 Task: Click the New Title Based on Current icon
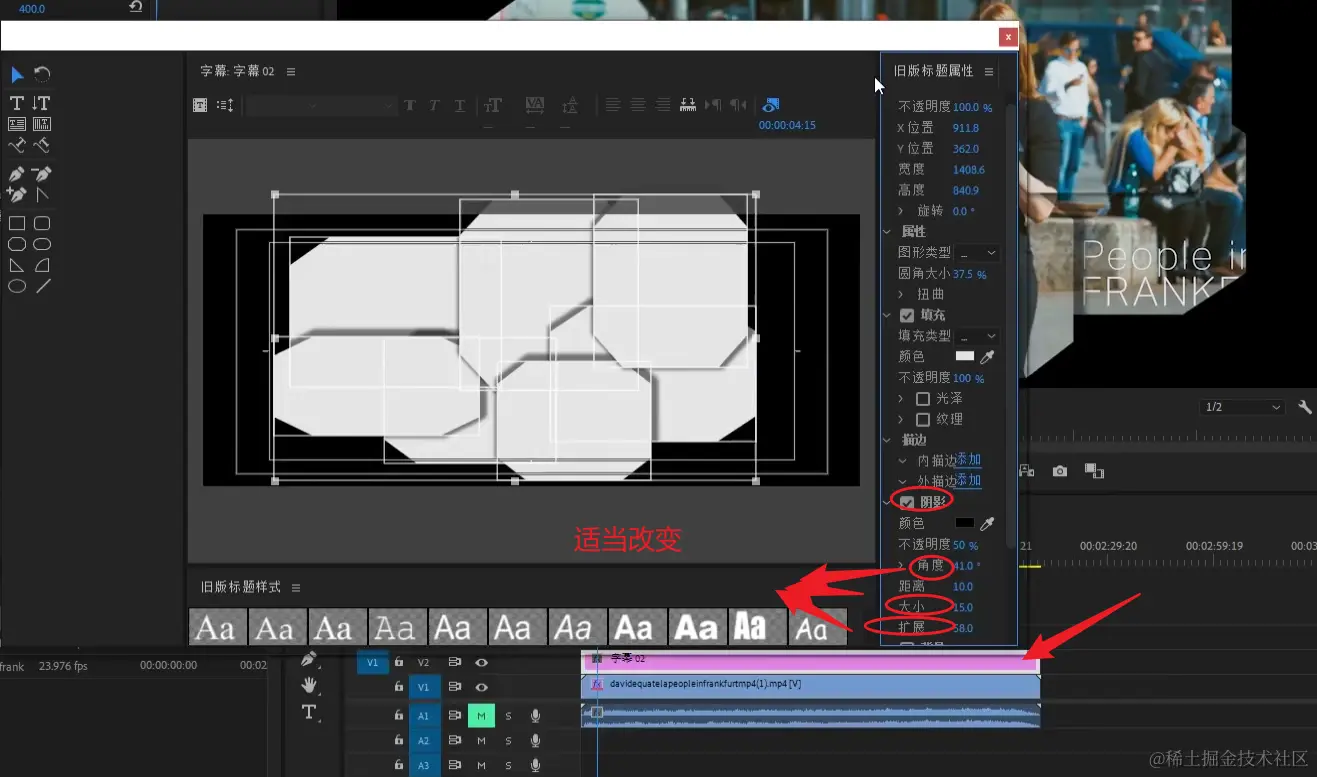point(200,105)
